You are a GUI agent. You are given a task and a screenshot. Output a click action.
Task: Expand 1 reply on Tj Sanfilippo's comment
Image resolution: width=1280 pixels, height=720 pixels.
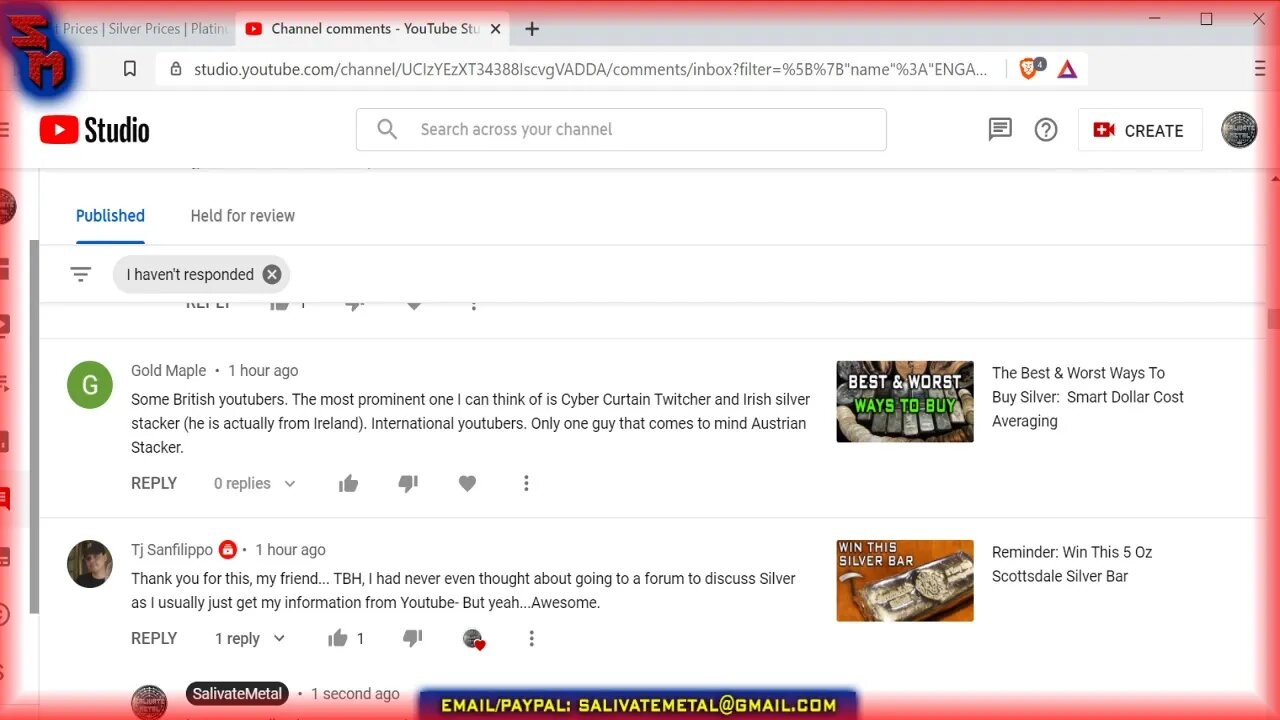click(250, 638)
